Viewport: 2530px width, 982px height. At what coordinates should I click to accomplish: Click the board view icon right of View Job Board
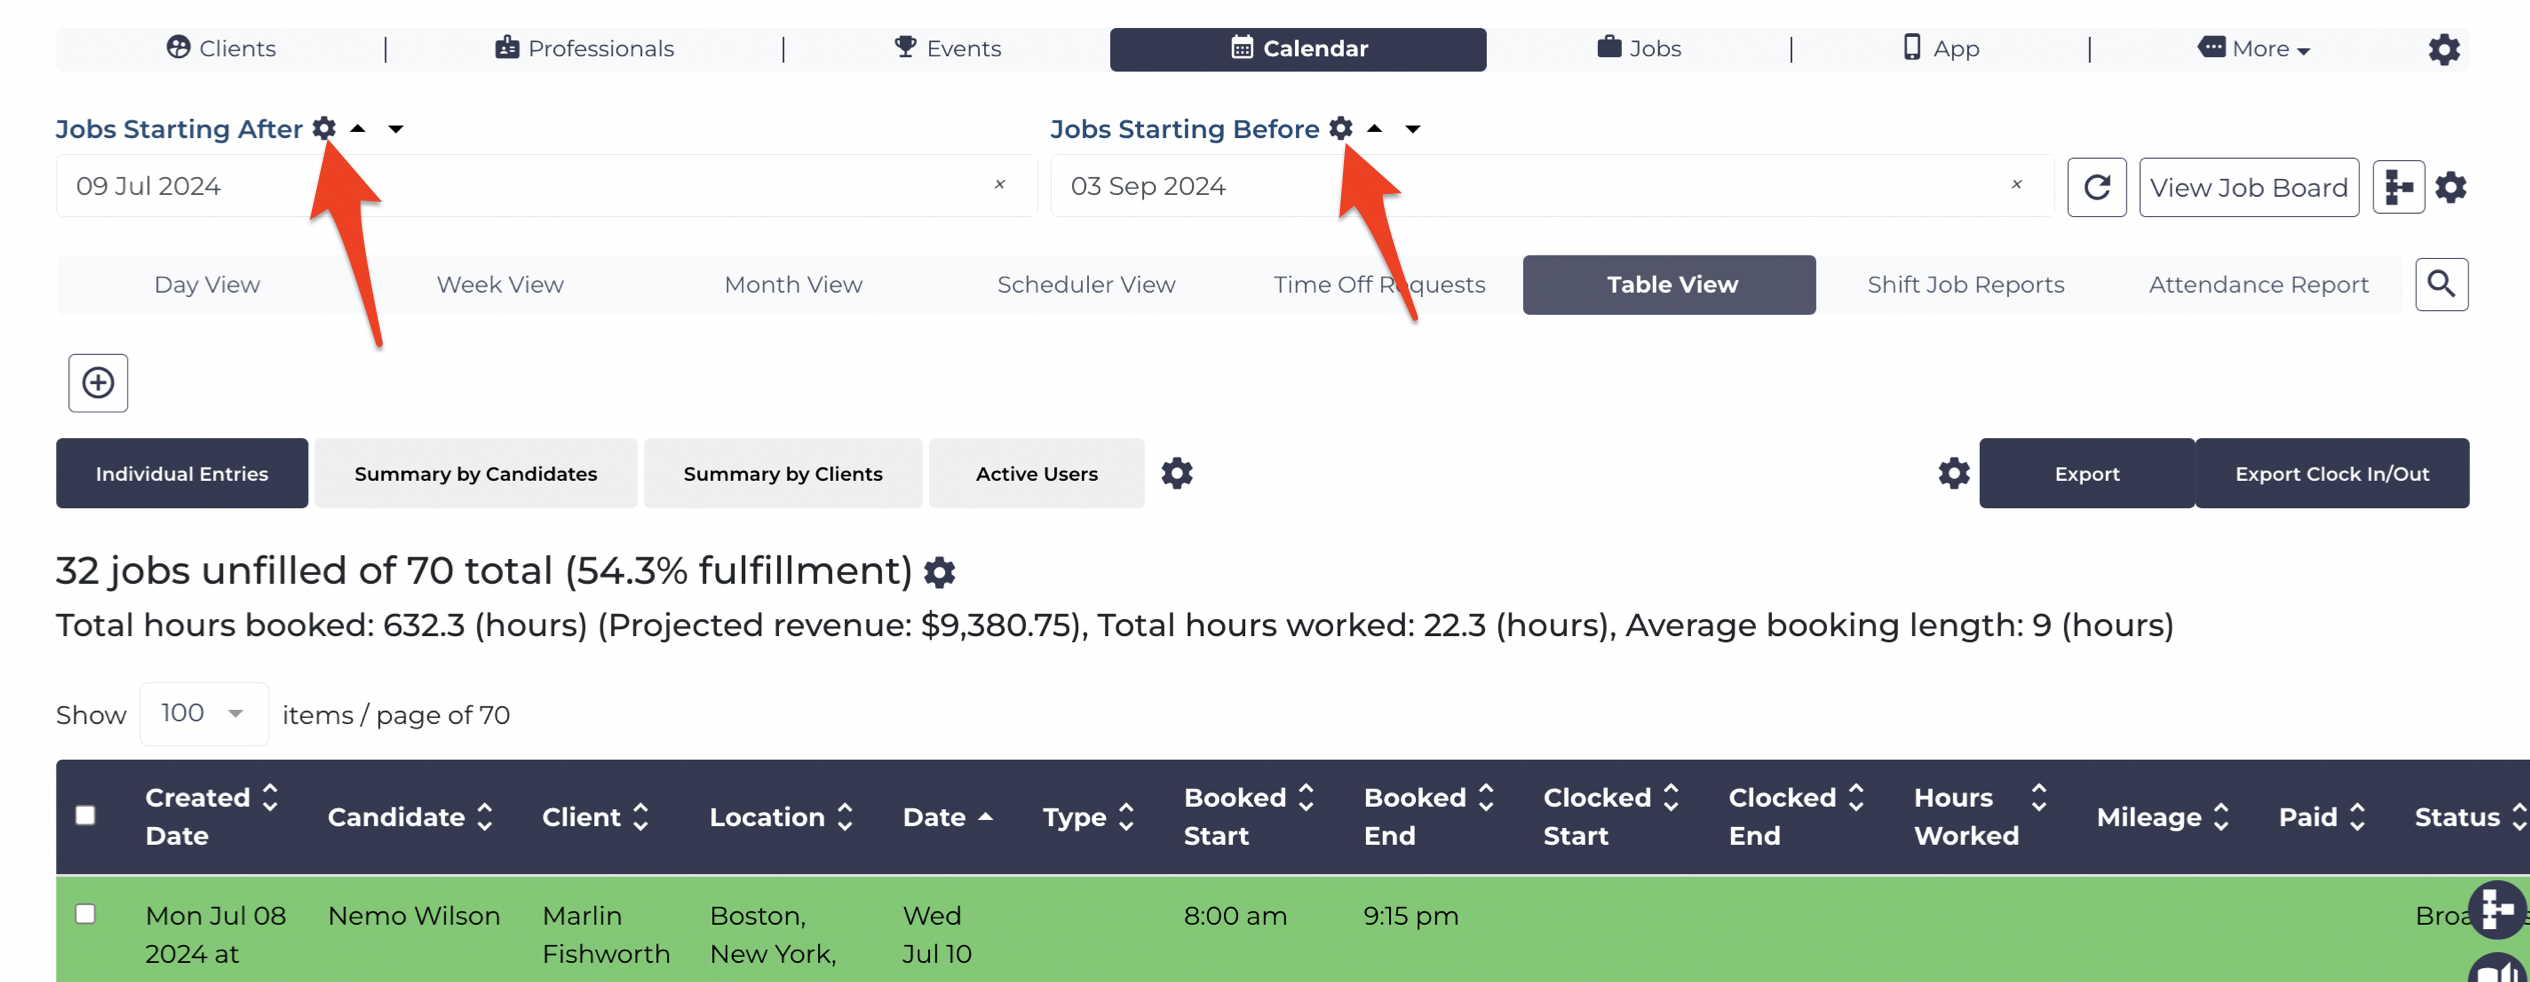click(x=2398, y=187)
